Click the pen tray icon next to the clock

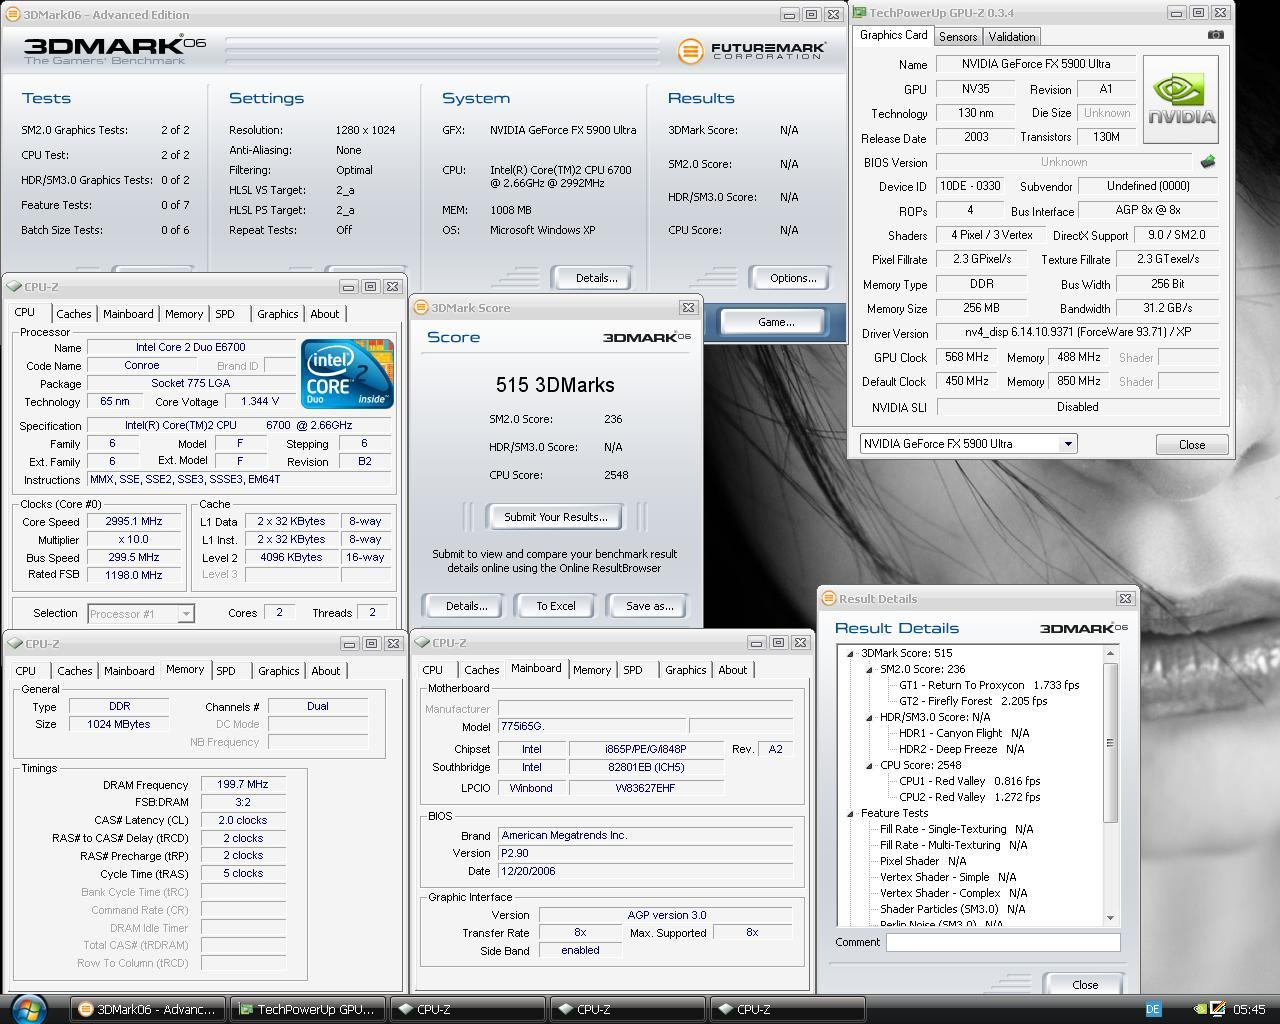pos(1218,1009)
